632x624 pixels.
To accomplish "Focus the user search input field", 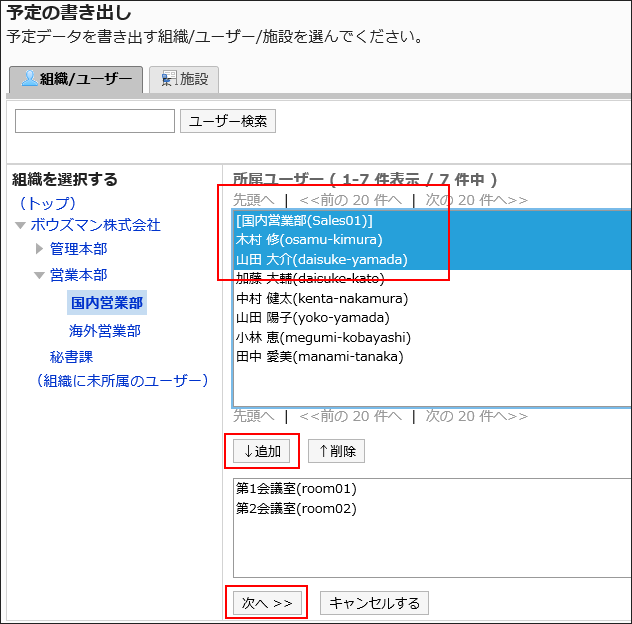I will [x=95, y=121].
